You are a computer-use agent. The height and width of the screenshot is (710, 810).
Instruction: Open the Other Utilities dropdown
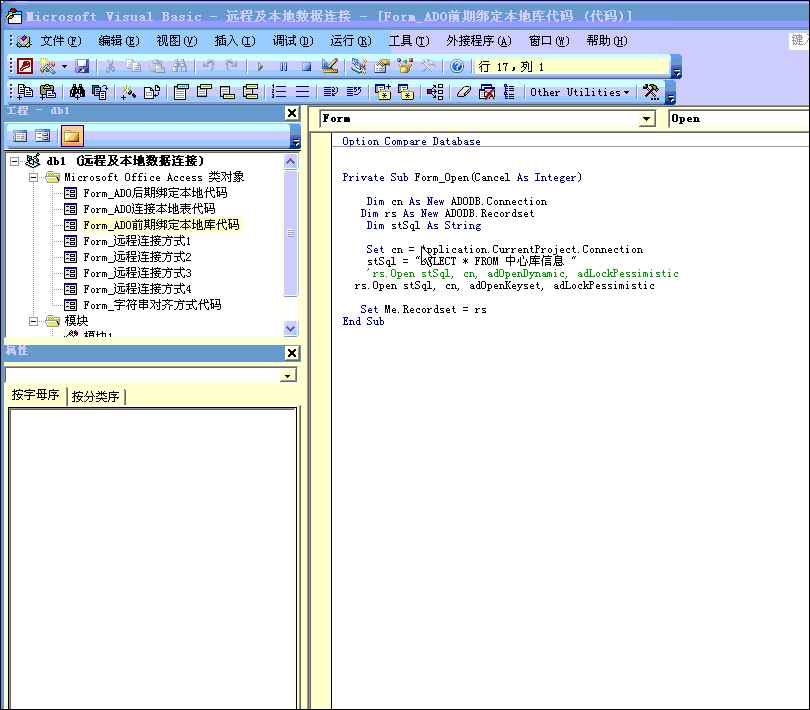[x=580, y=92]
